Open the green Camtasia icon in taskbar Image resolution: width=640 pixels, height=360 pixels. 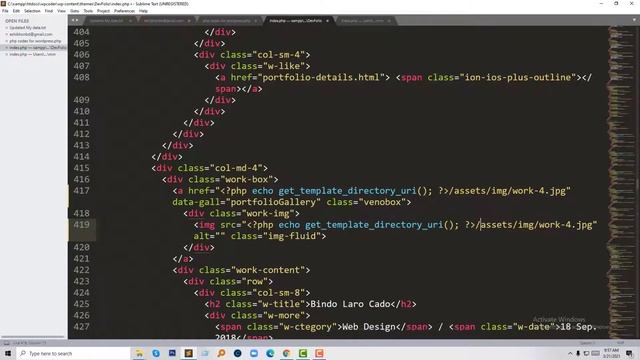[x=303, y=353]
